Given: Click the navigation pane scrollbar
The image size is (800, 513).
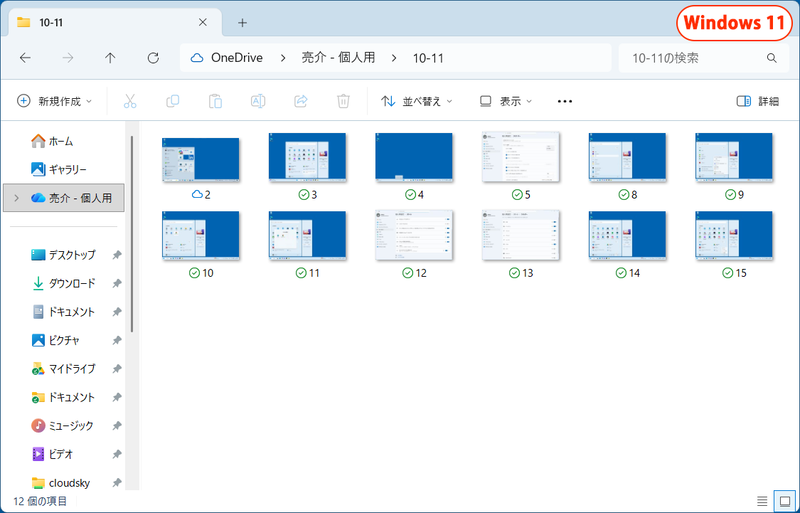Looking at the screenshot, I should pyautogui.click(x=132, y=234).
